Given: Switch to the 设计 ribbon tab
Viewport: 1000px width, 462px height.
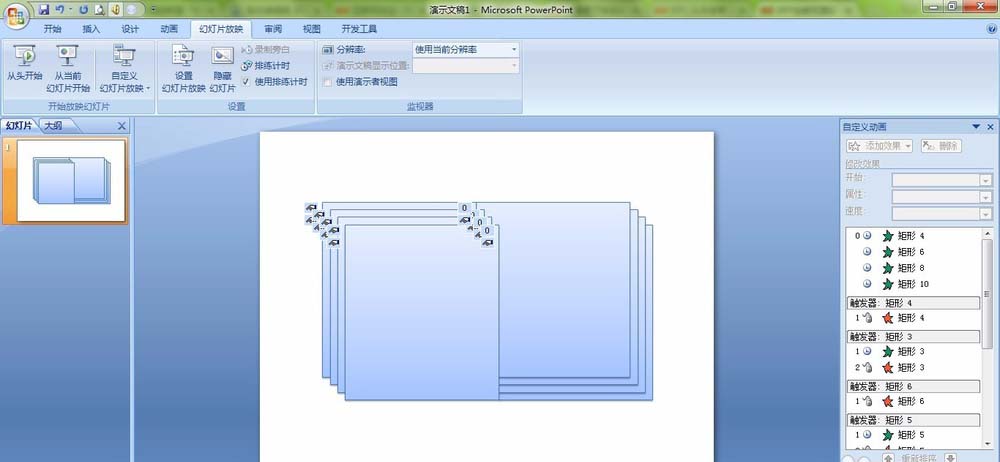Looking at the screenshot, I should coord(130,29).
